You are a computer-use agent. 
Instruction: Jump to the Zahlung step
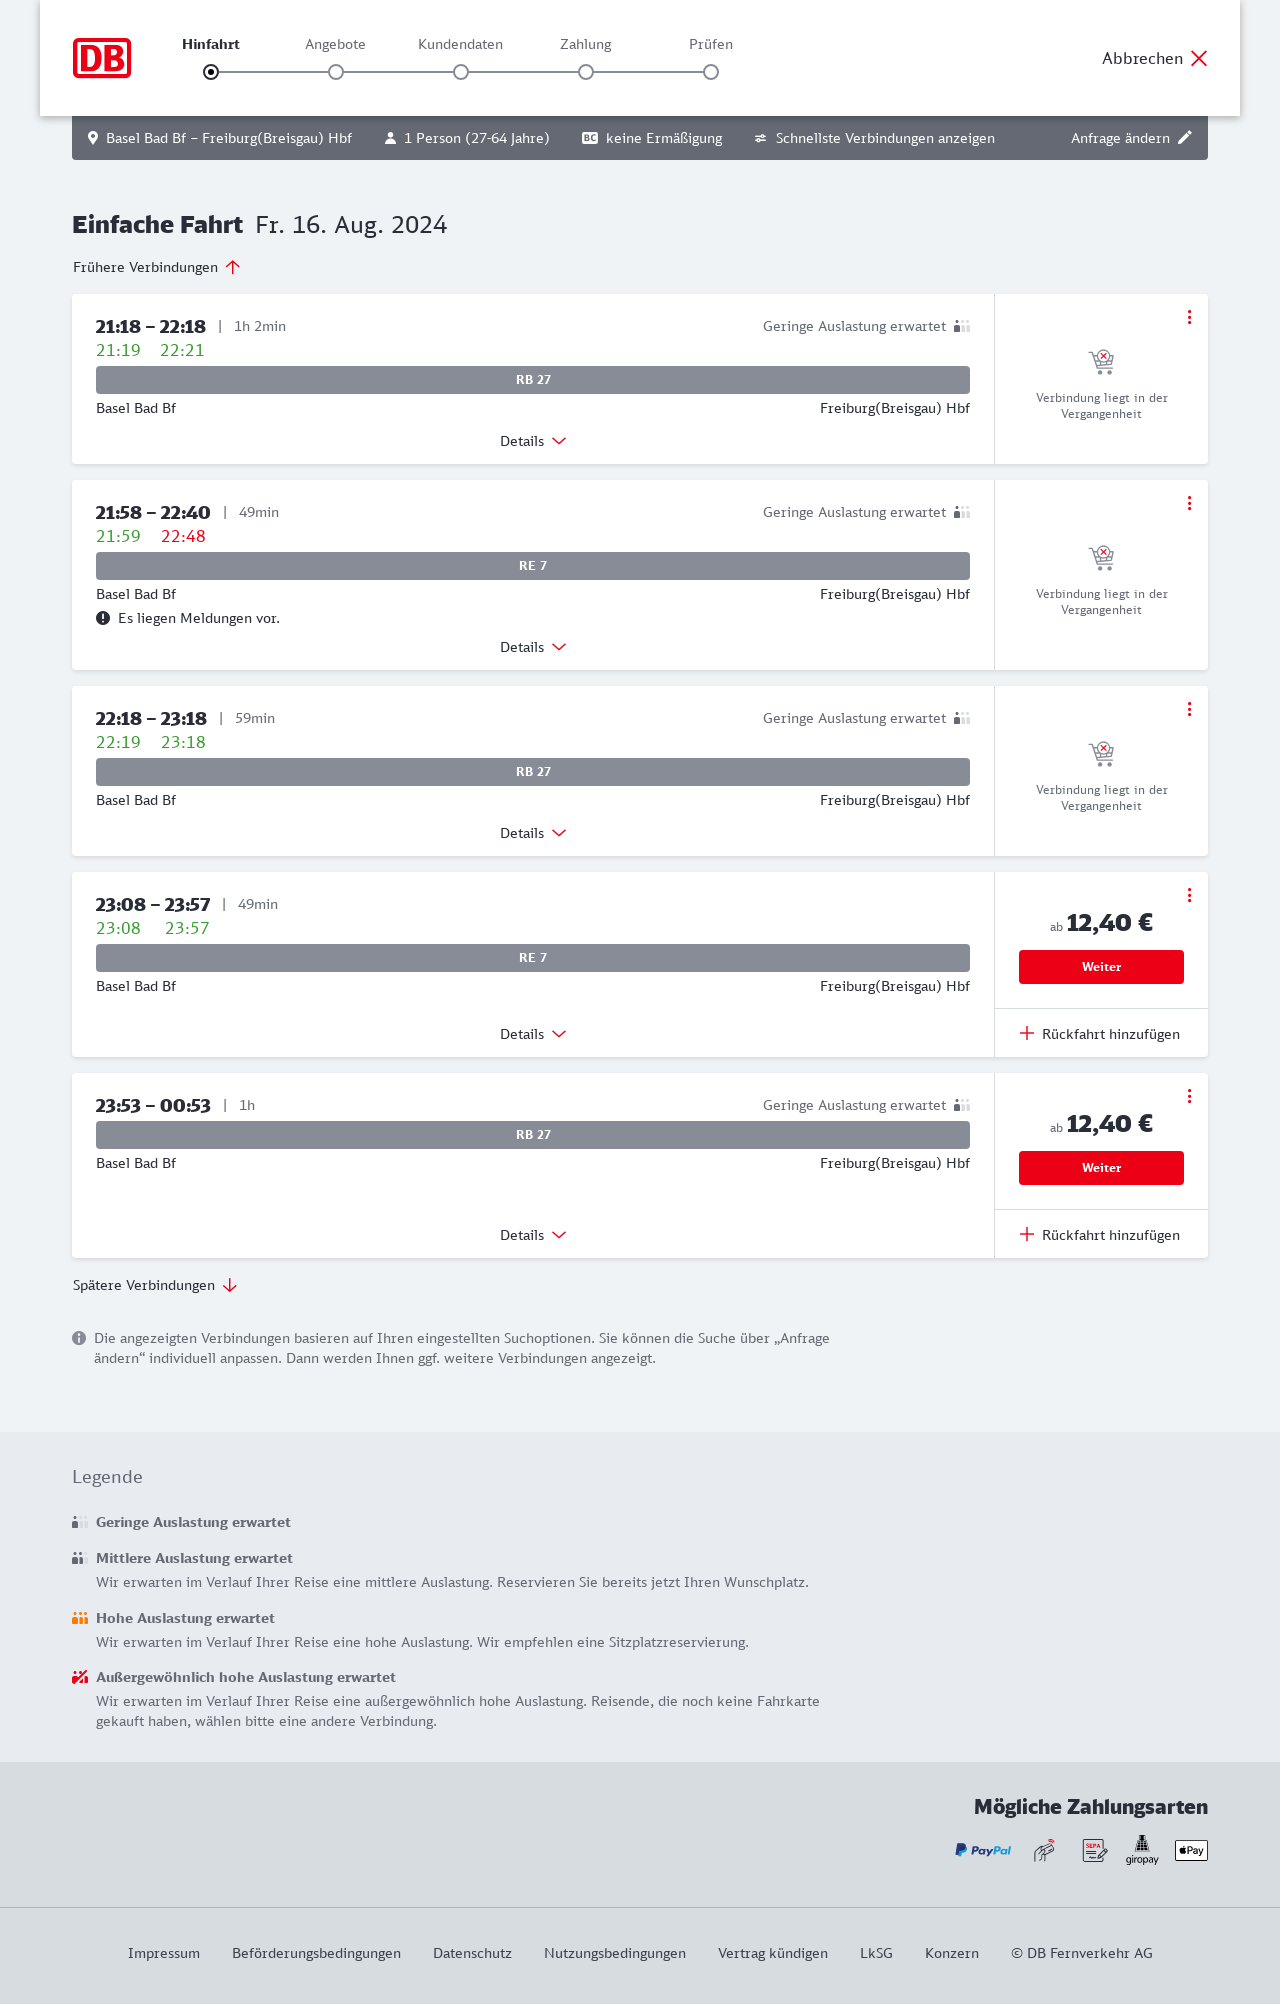click(586, 71)
